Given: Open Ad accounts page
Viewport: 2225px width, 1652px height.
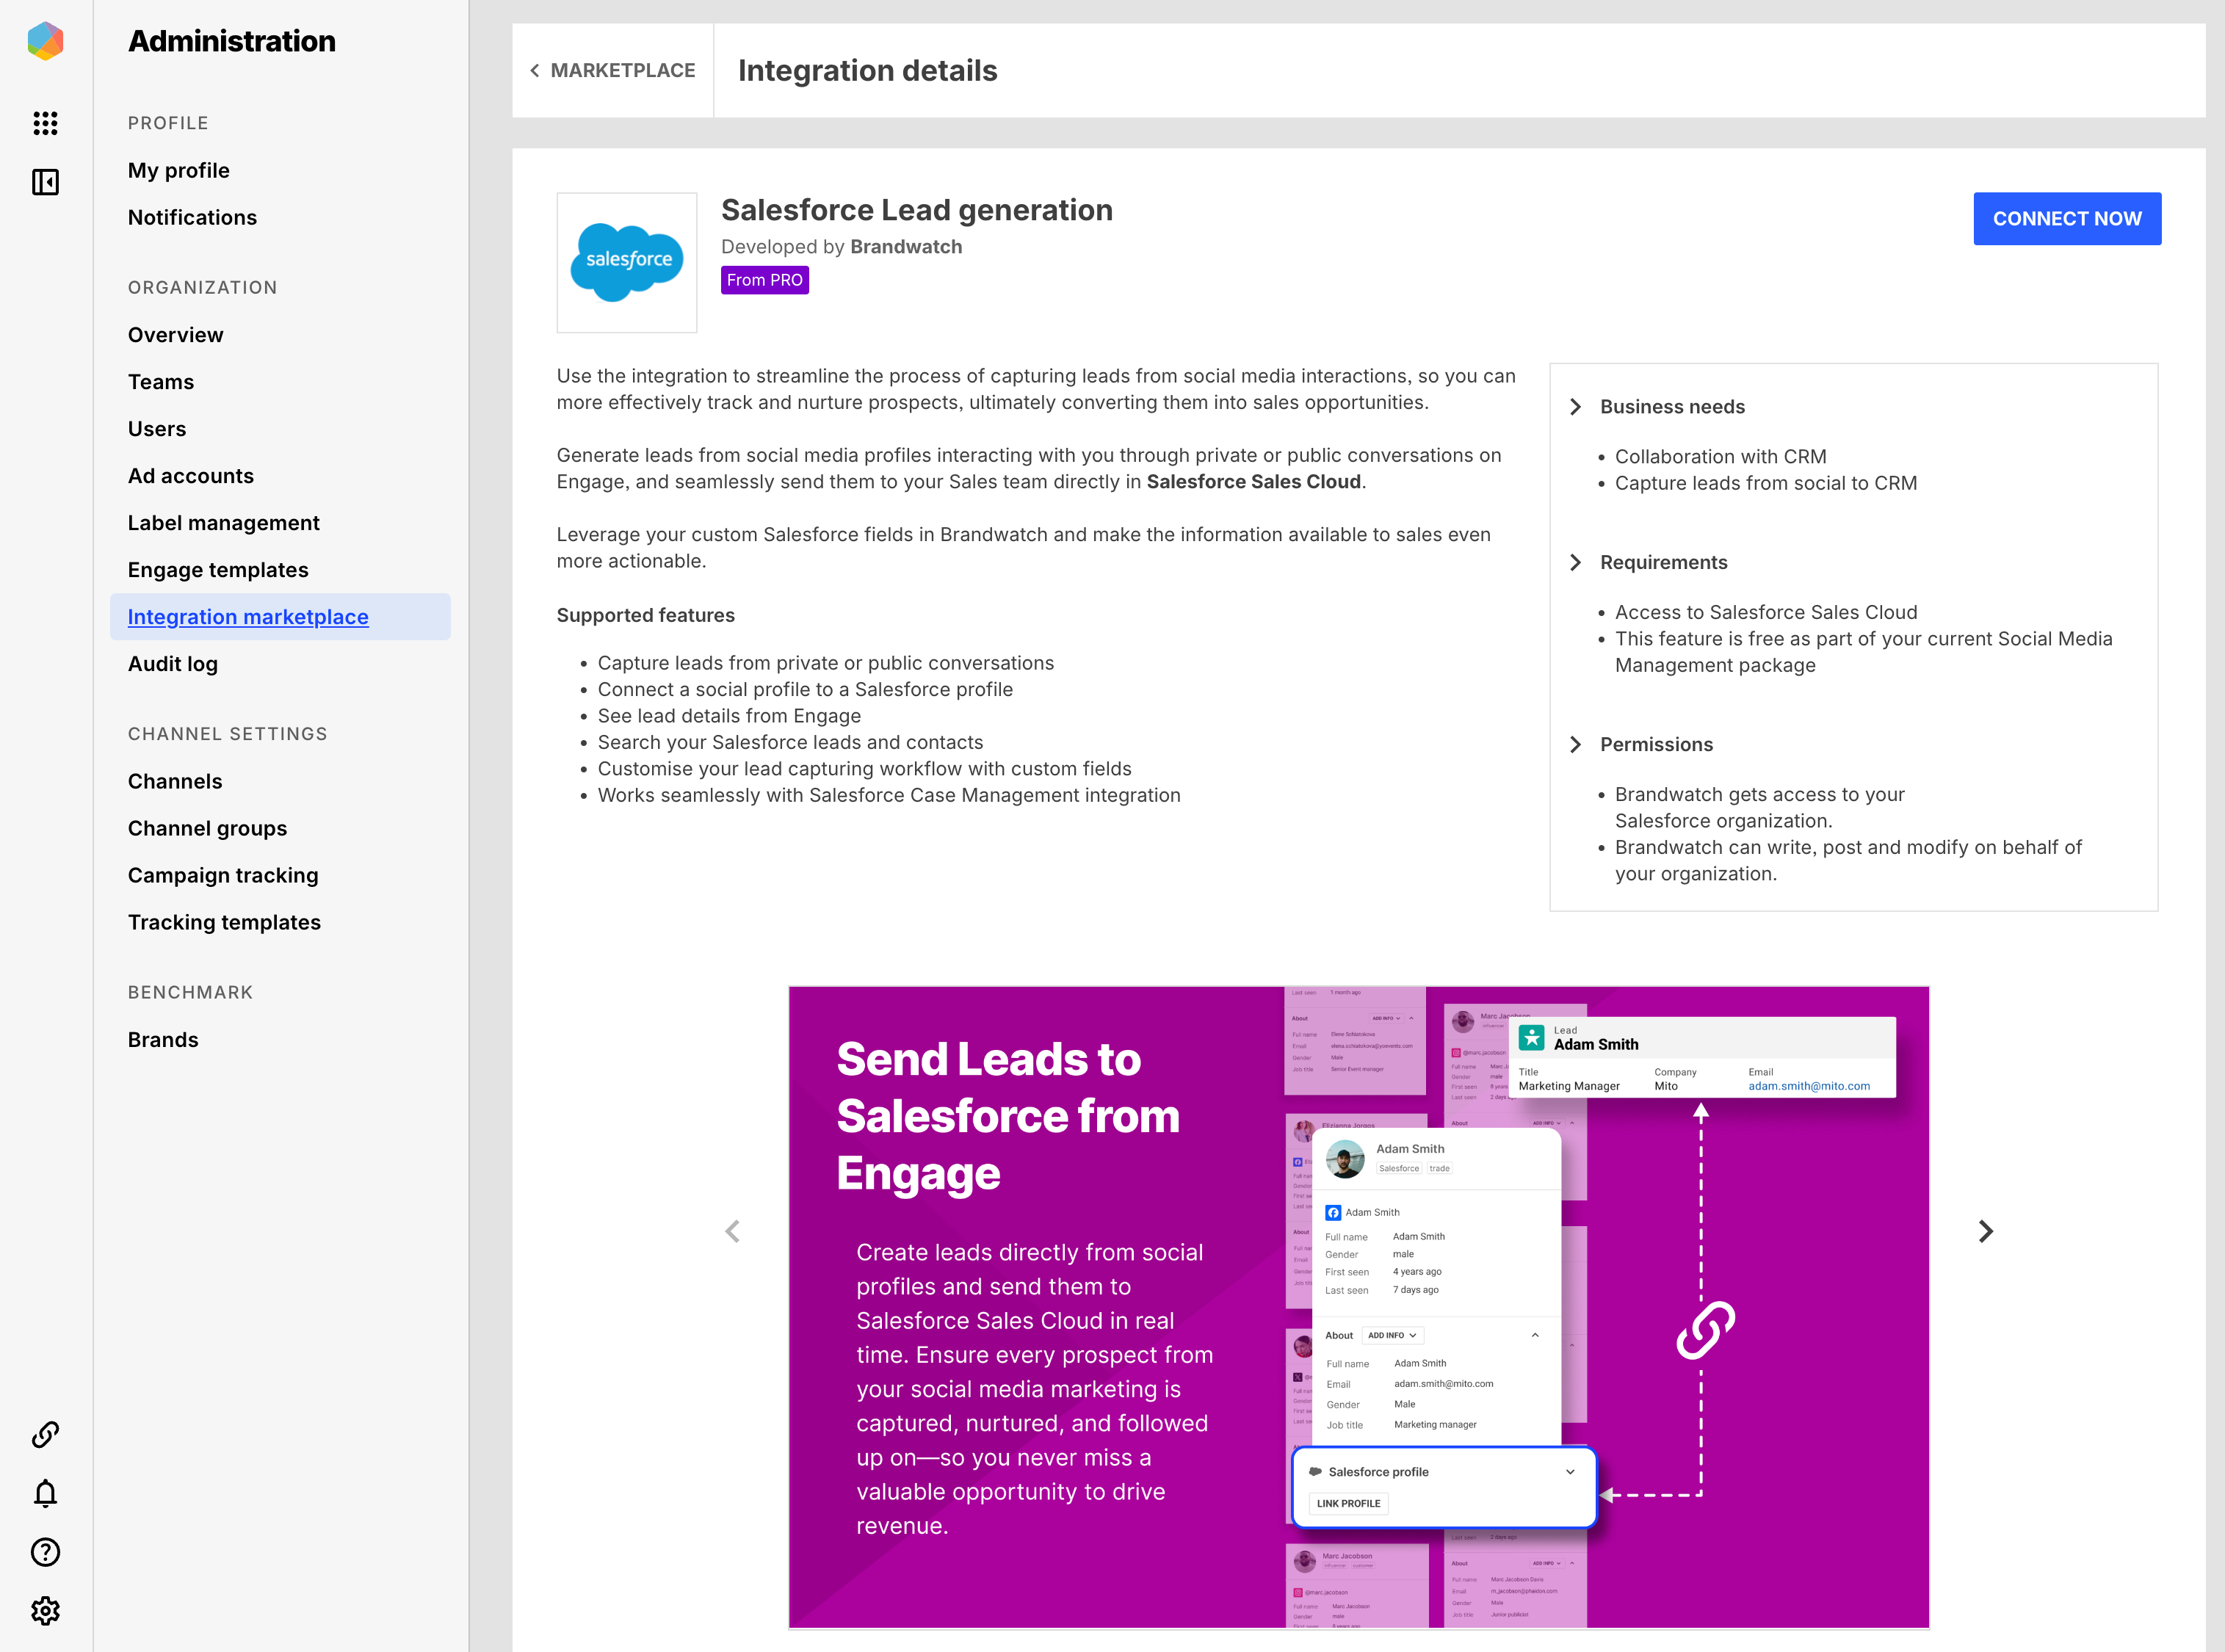Looking at the screenshot, I should [191, 476].
